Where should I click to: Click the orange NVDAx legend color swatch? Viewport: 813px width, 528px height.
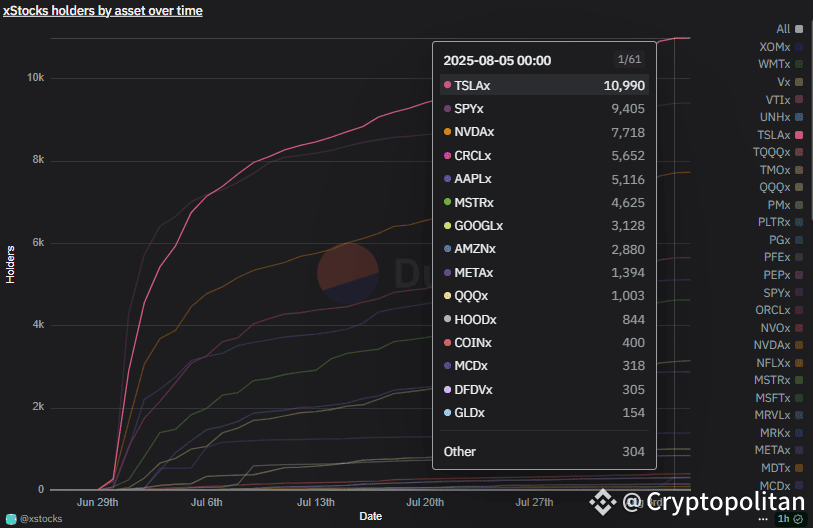click(x=799, y=345)
